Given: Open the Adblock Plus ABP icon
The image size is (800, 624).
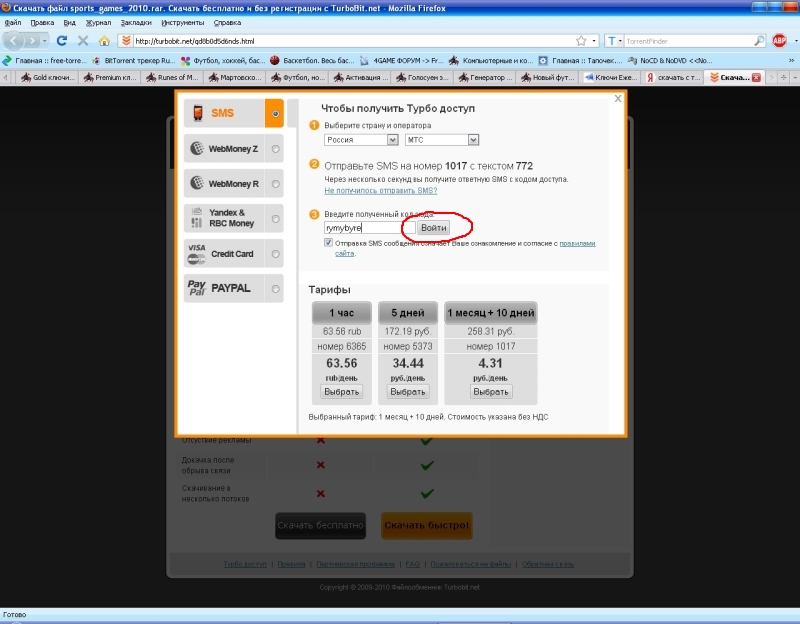Looking at the screenshot, I should [779, 41].
